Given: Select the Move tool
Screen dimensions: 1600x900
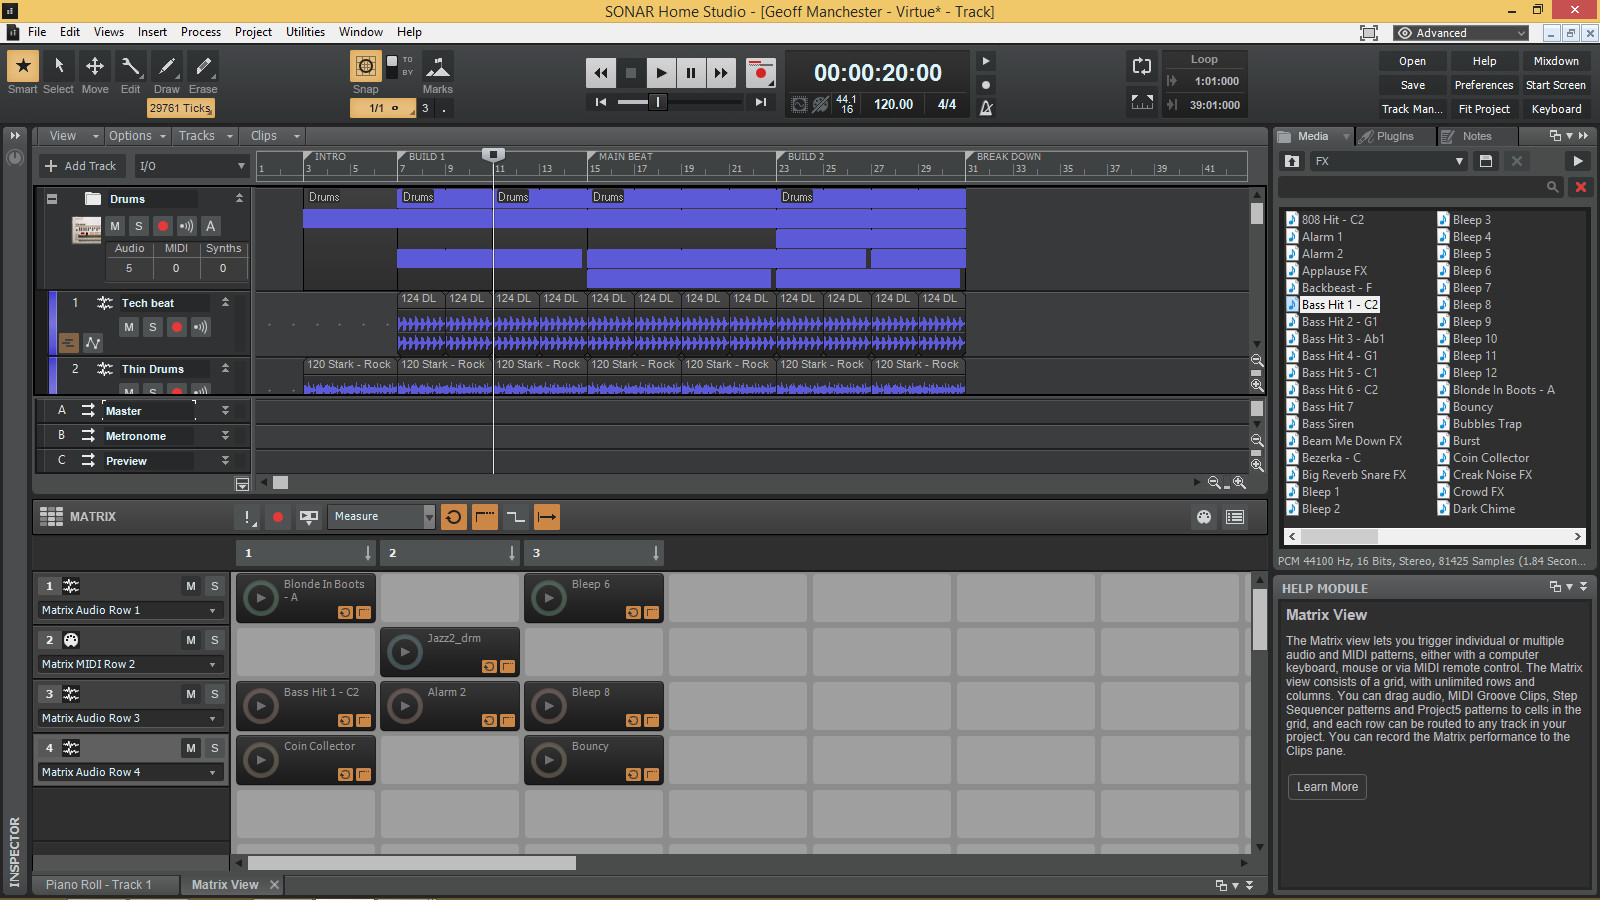Looking at the screenshot, I should coord(94,66).
